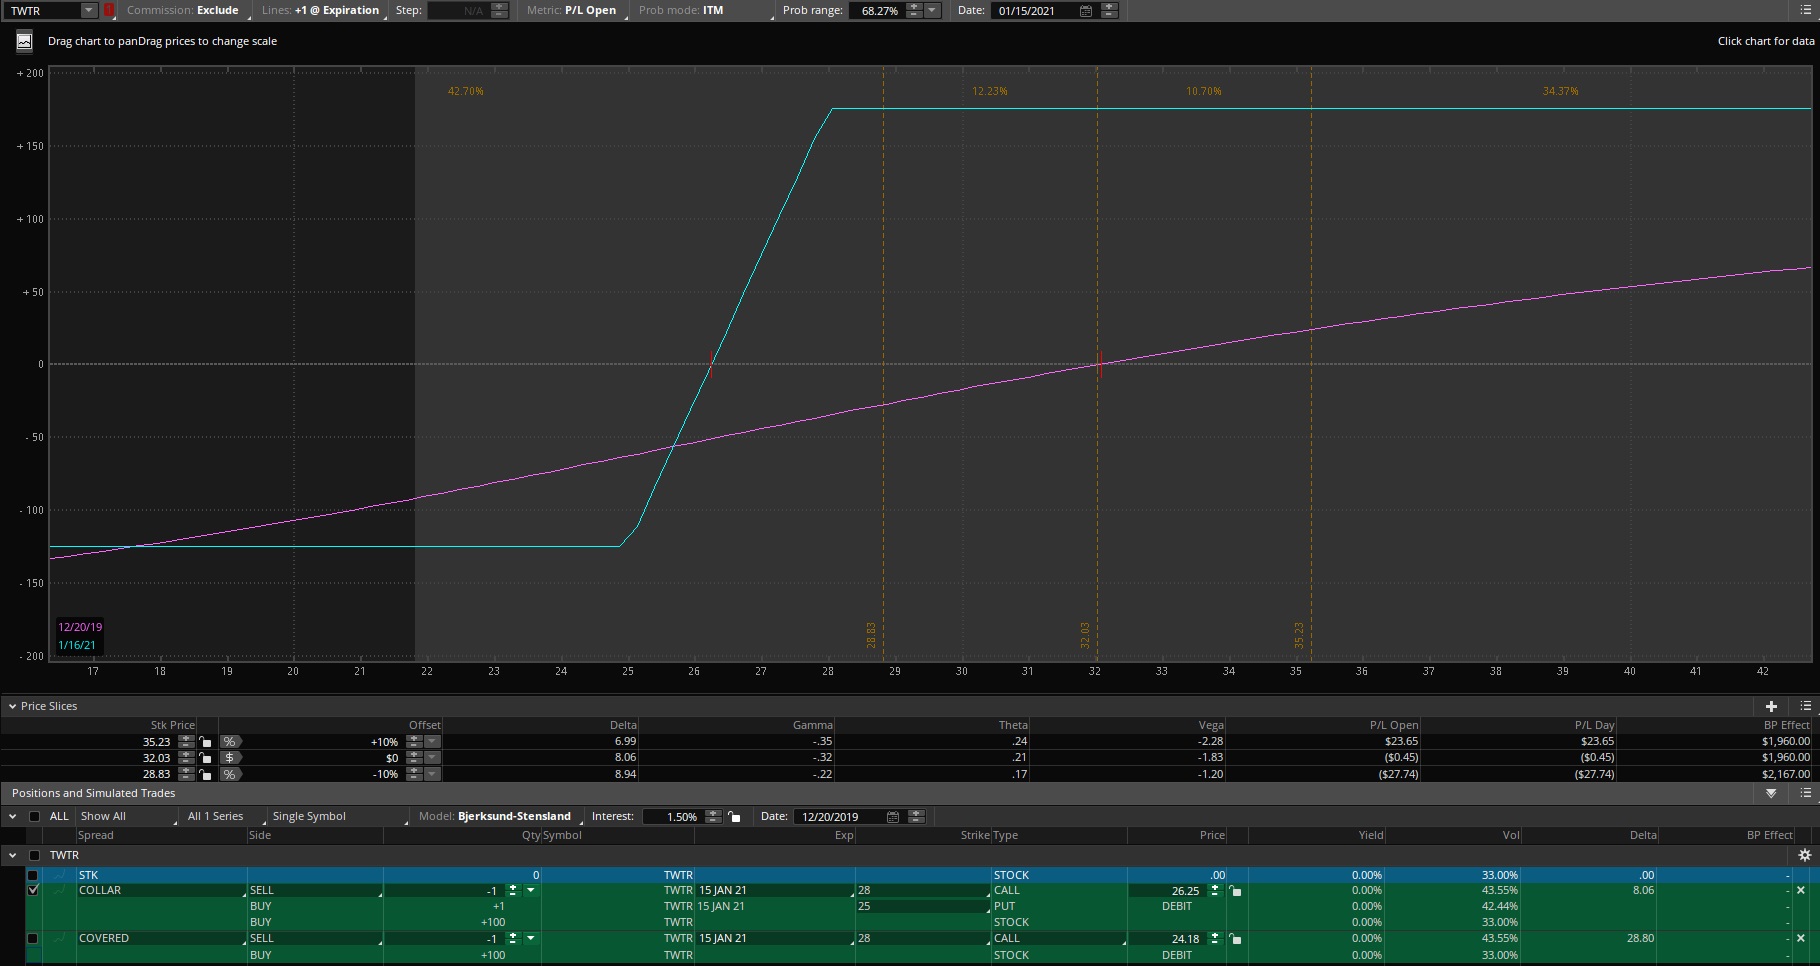
Task: Tick the STK position checkbox
Action: (x=33, y=875)
